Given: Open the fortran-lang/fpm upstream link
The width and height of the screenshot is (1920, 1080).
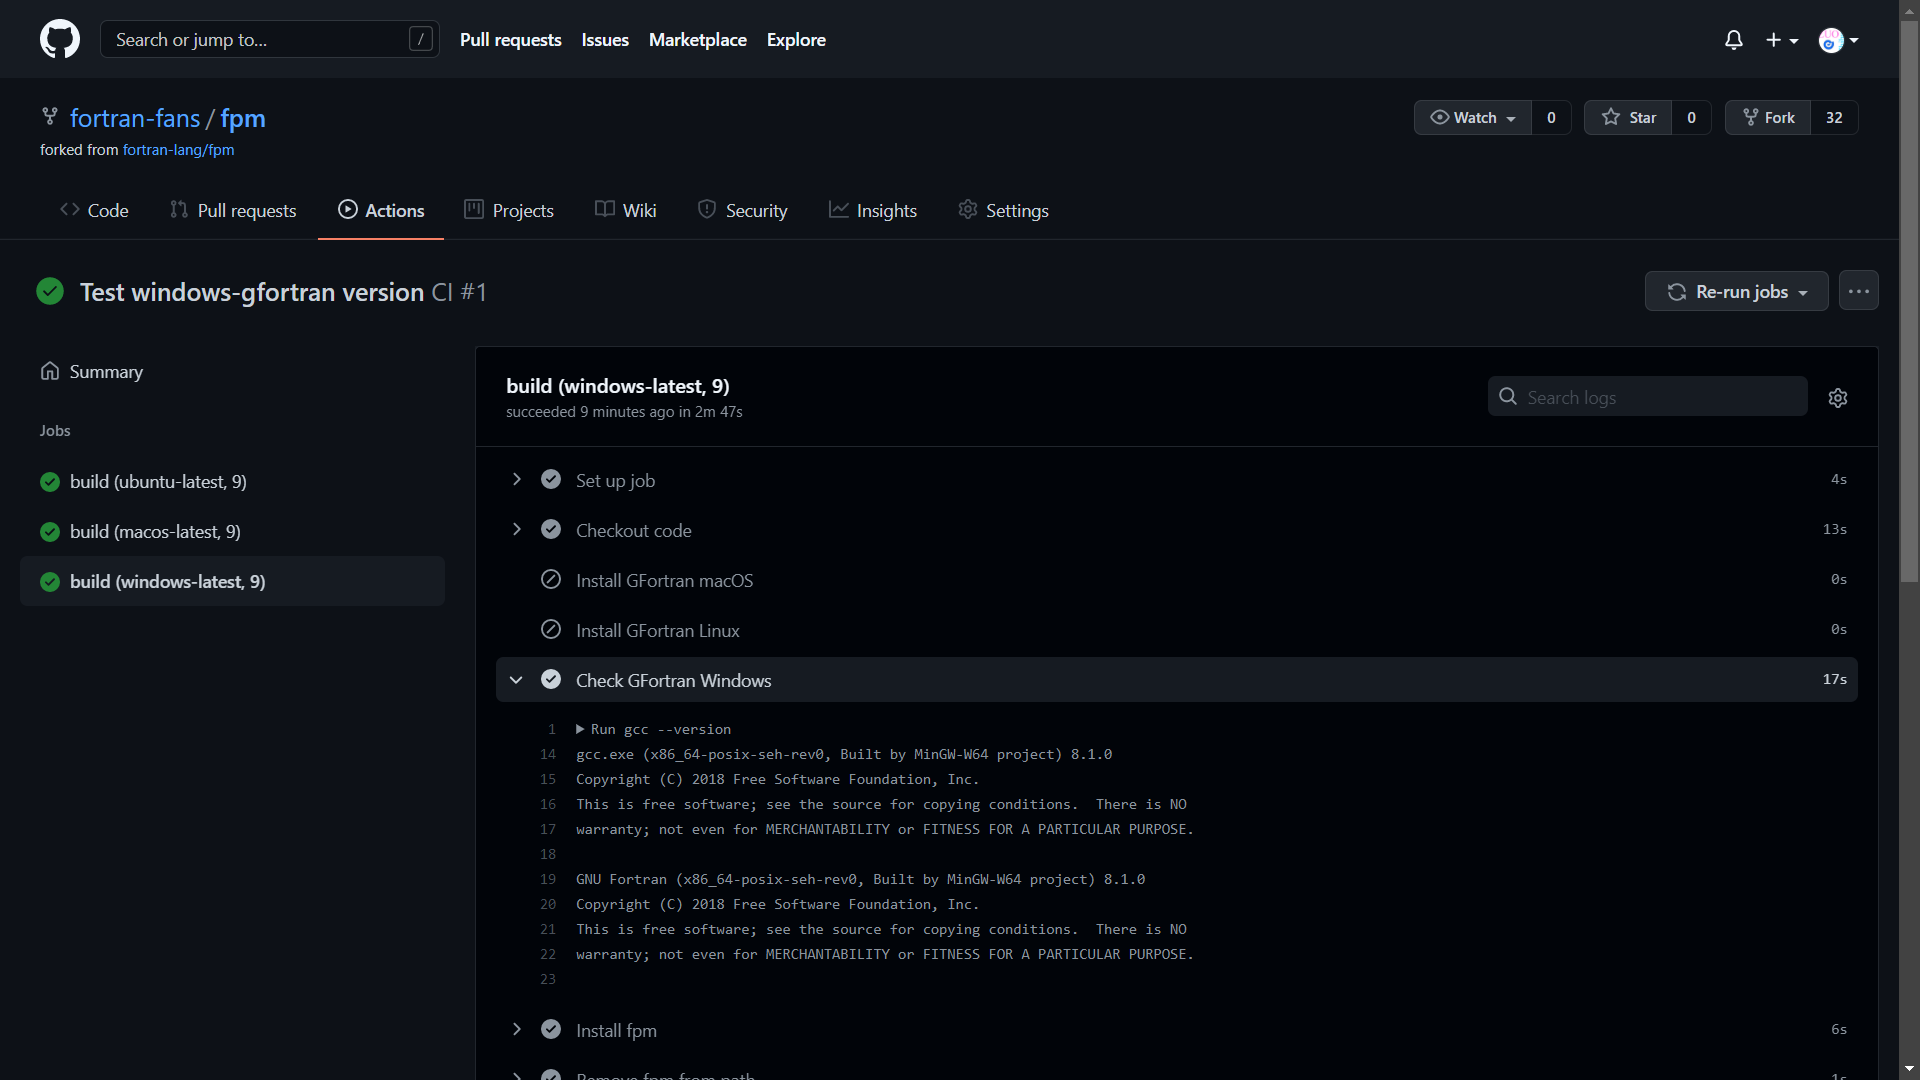Looking at the screenshot, I should click(178, 150).
